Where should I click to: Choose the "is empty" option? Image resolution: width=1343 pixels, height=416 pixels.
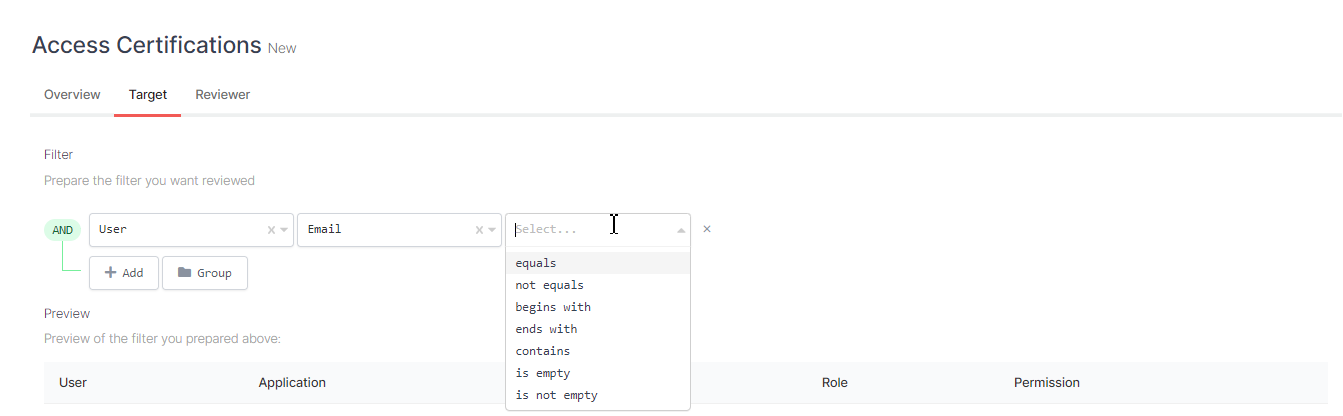click(x=543, y=373)
